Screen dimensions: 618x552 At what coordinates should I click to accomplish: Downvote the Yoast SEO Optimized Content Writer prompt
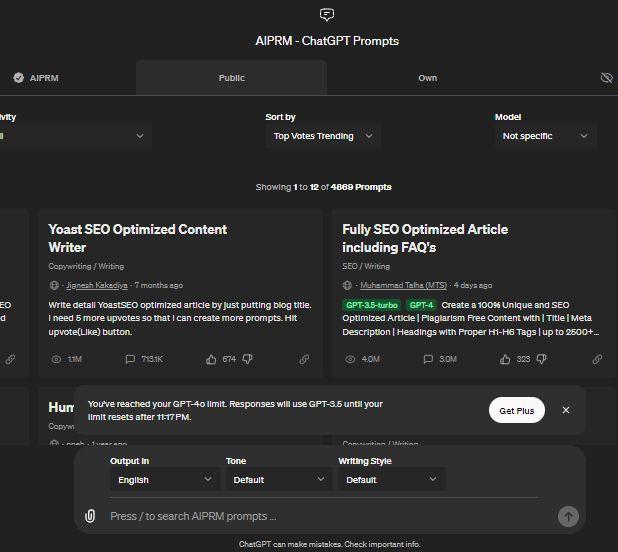click(x=247, y=359)
